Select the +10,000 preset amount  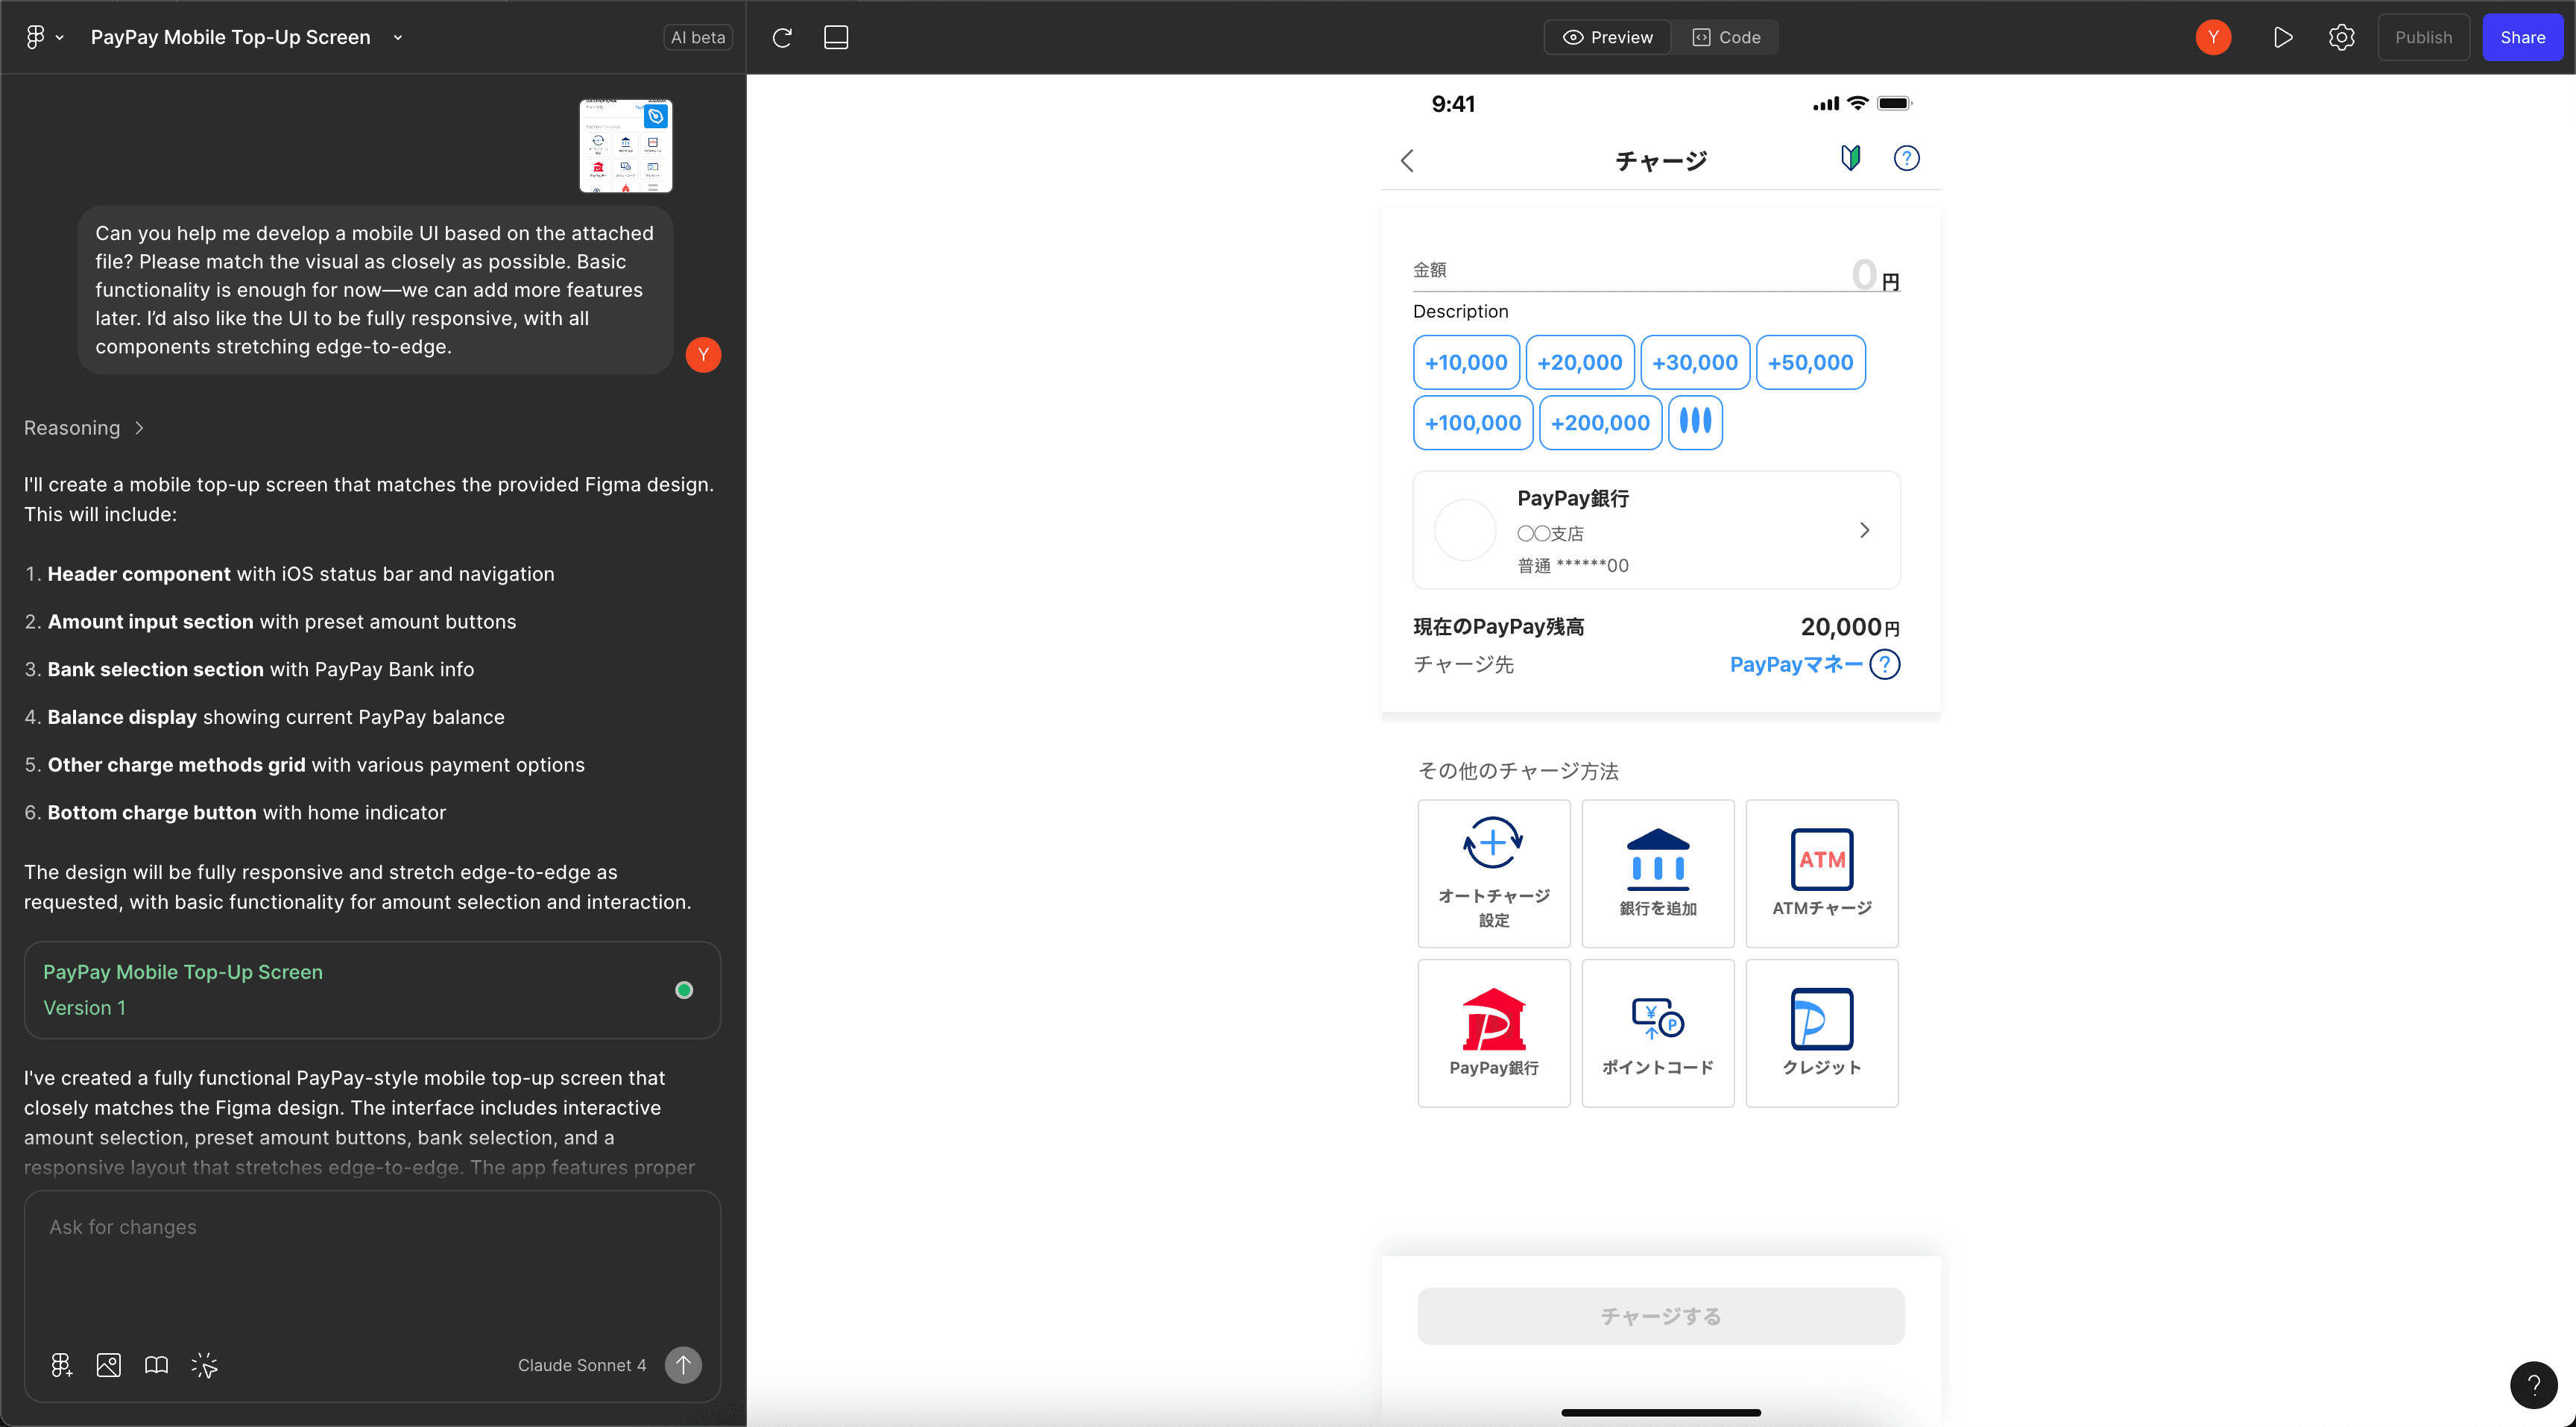1465,362
